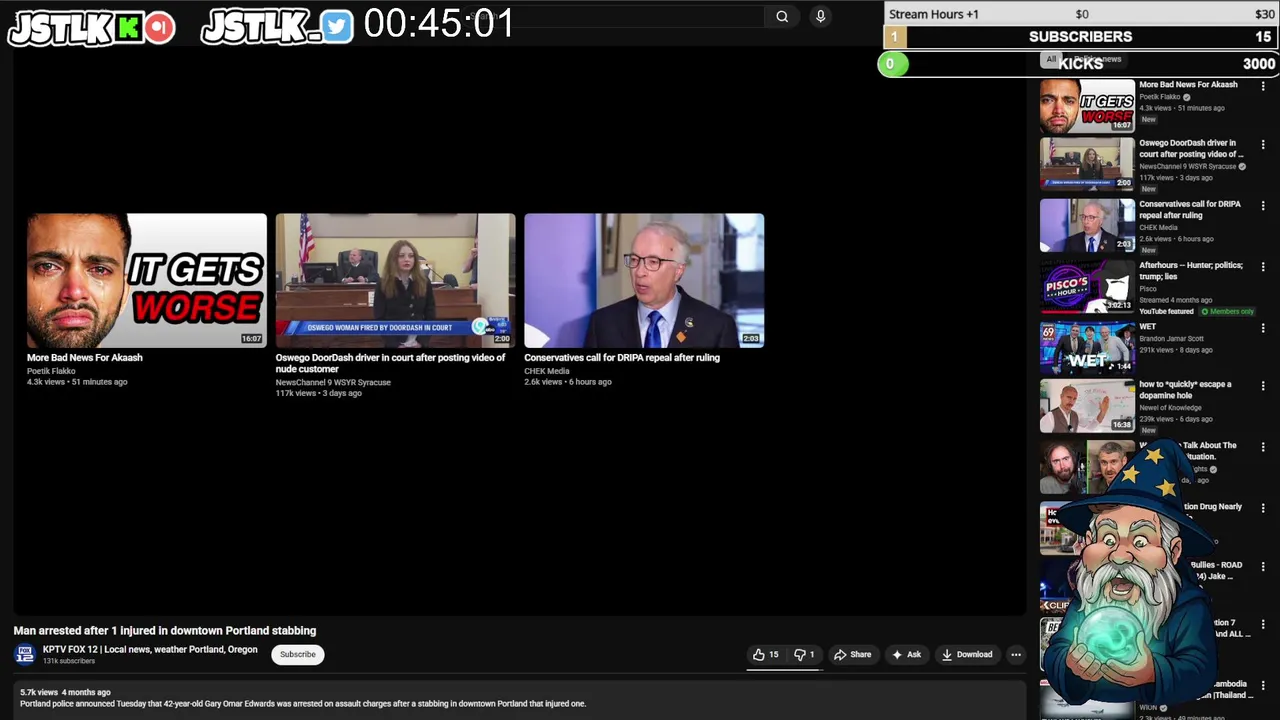Click sidebar title 'WET'

coord(1148,327)
